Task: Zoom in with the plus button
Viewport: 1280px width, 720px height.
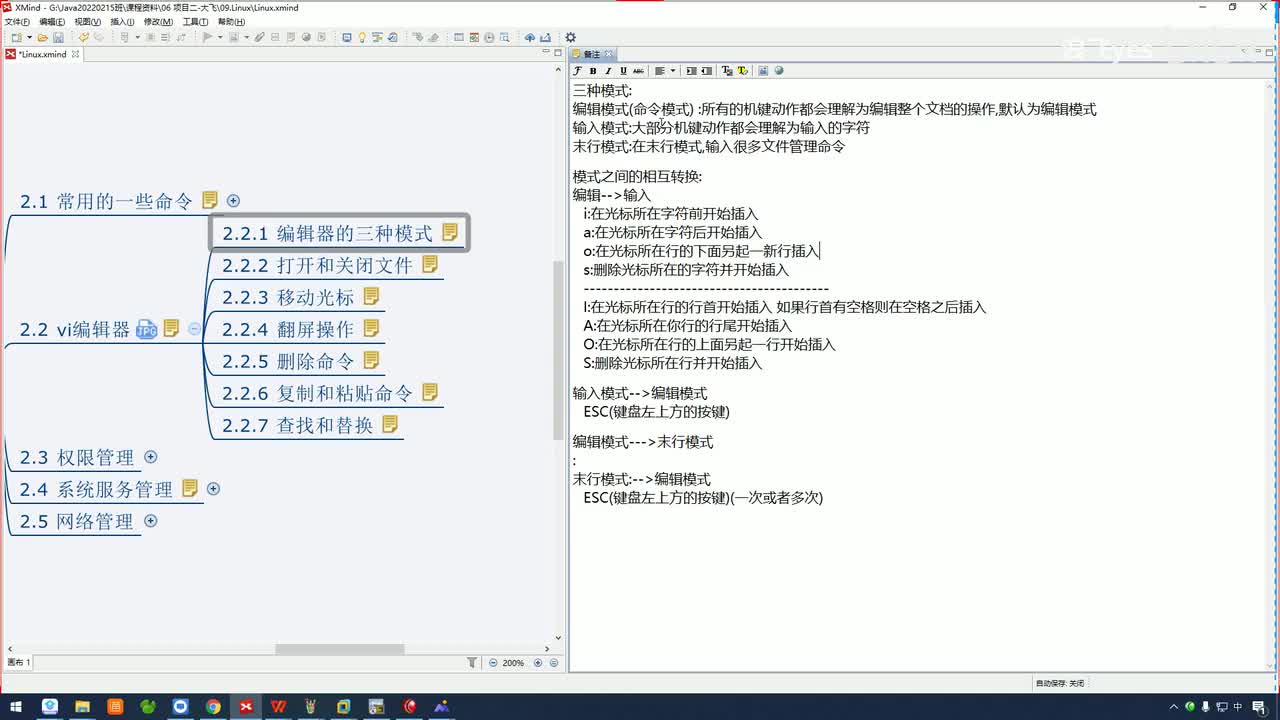Action: coord(538,662)
